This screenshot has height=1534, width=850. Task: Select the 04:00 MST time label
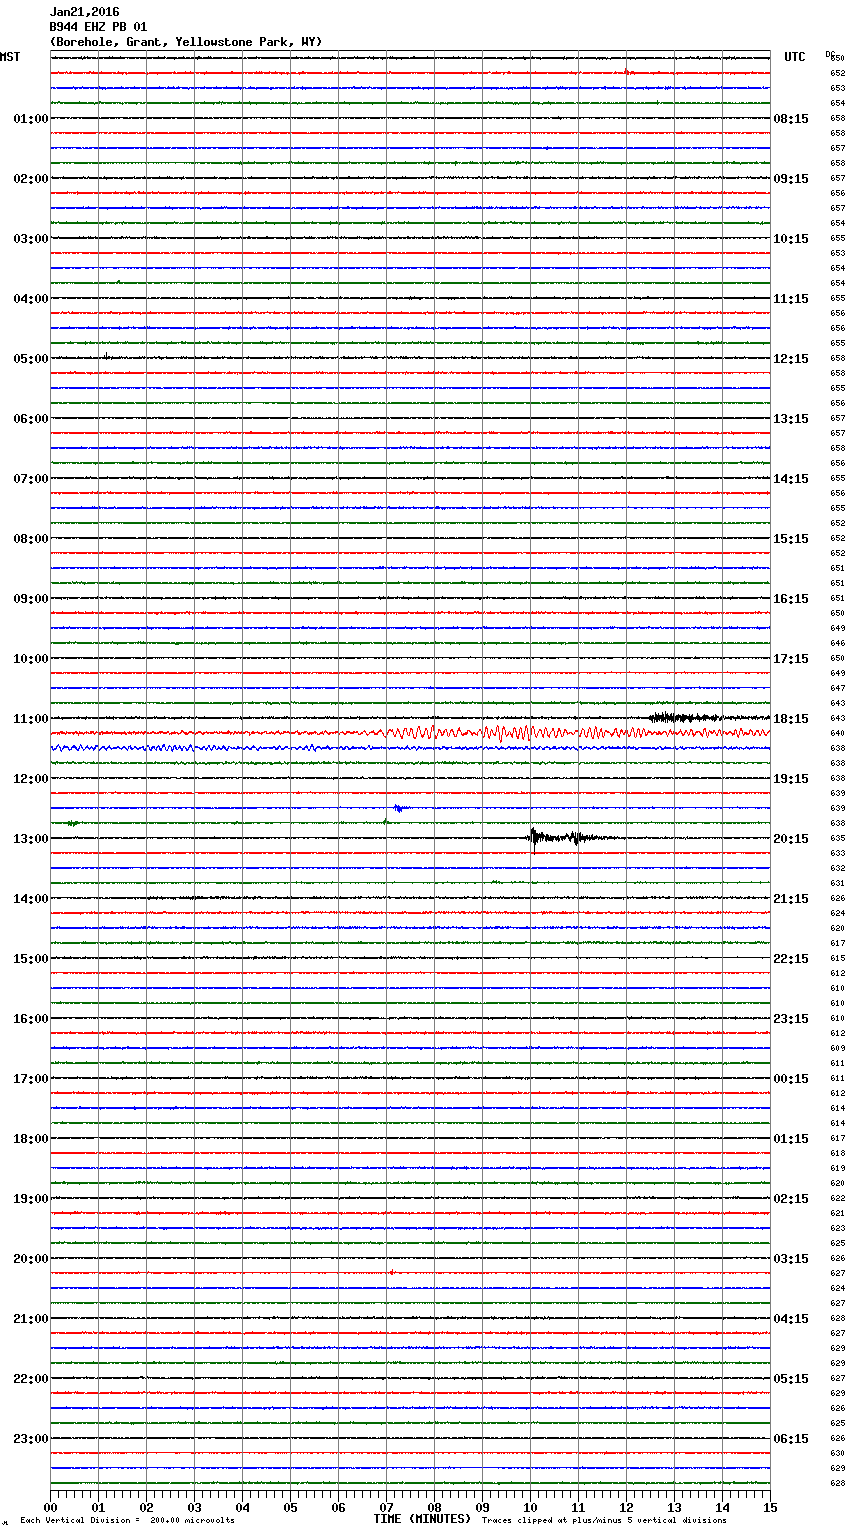[x=31, y=299]
